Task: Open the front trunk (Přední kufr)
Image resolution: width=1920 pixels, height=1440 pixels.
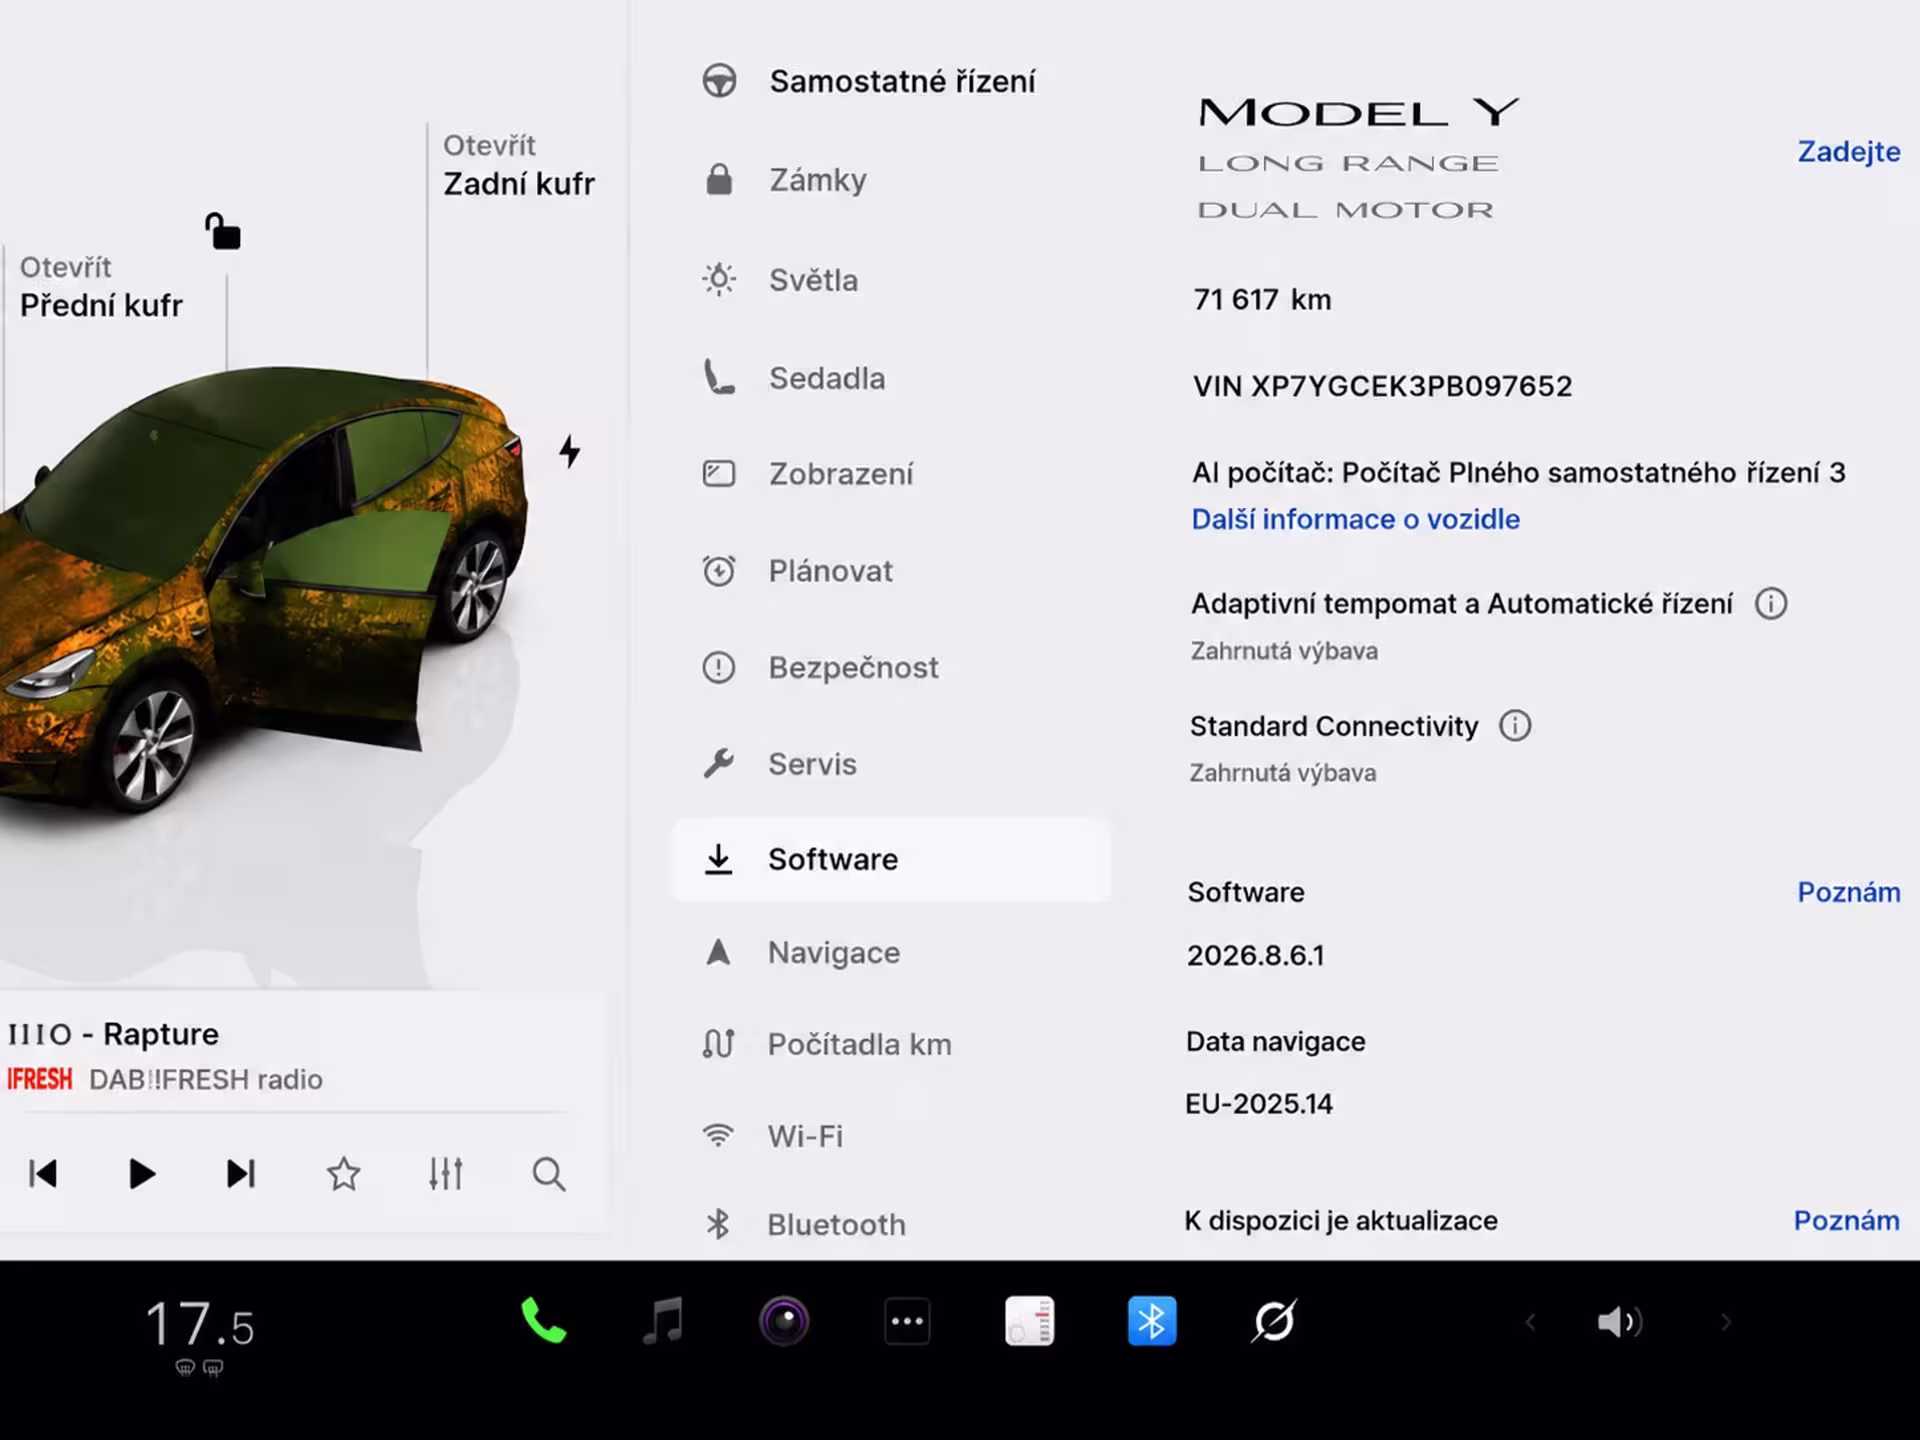Action: click(x=101, y=287)
